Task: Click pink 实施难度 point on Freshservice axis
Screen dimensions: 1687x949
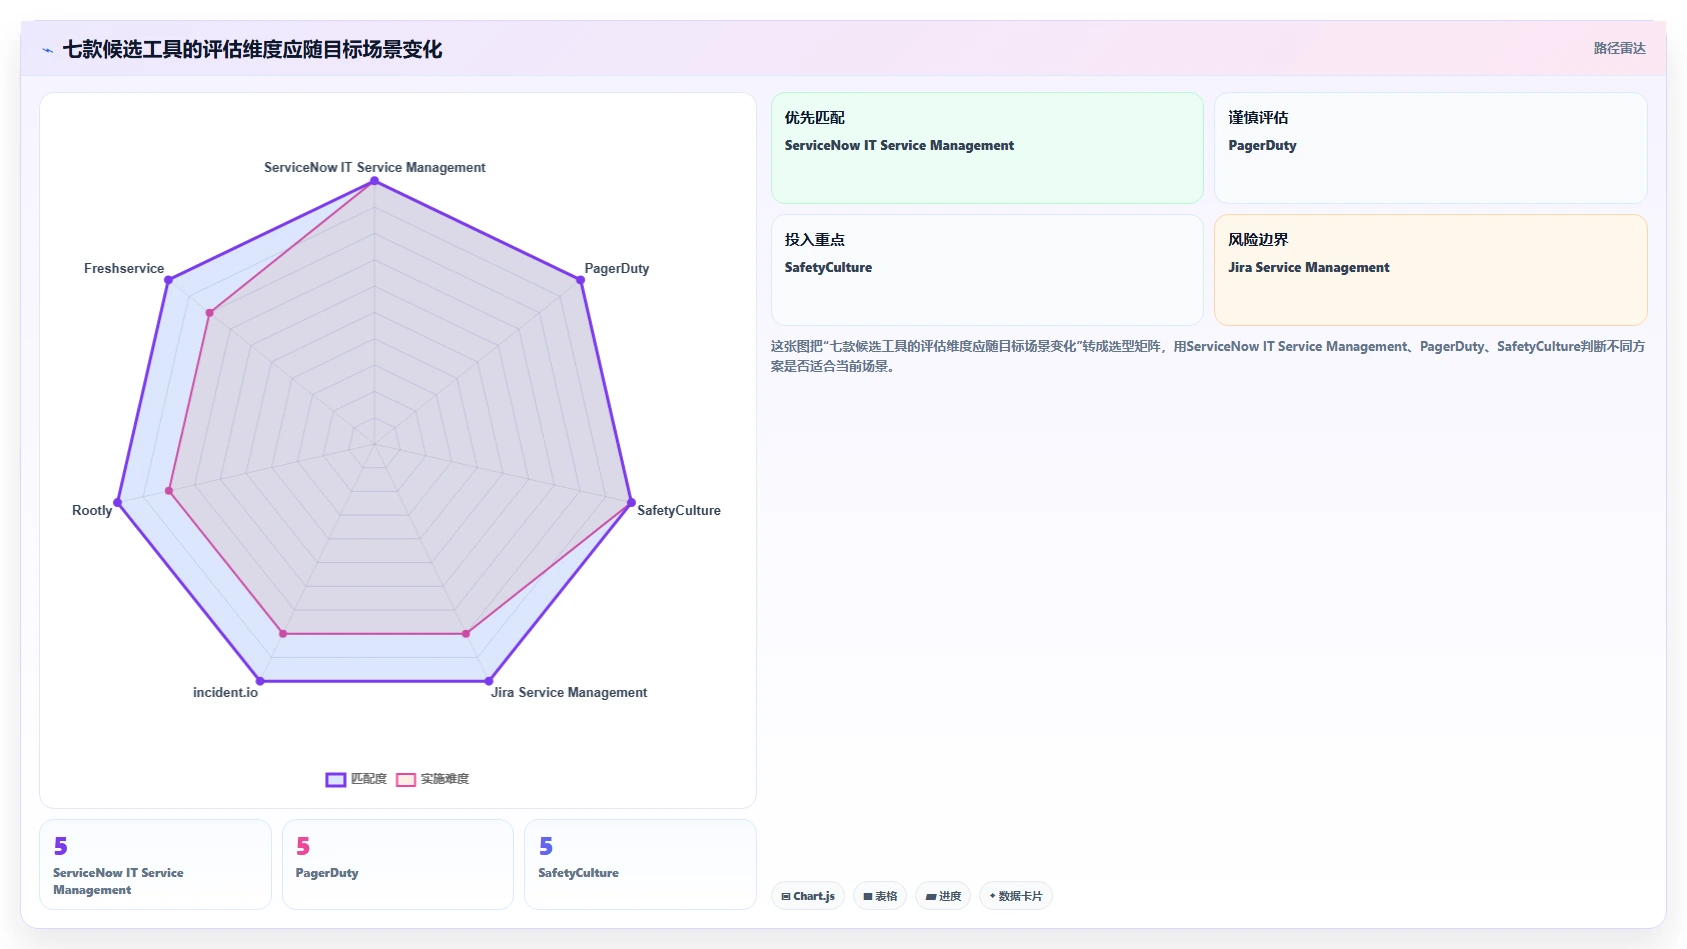Action: pos(209,313)
